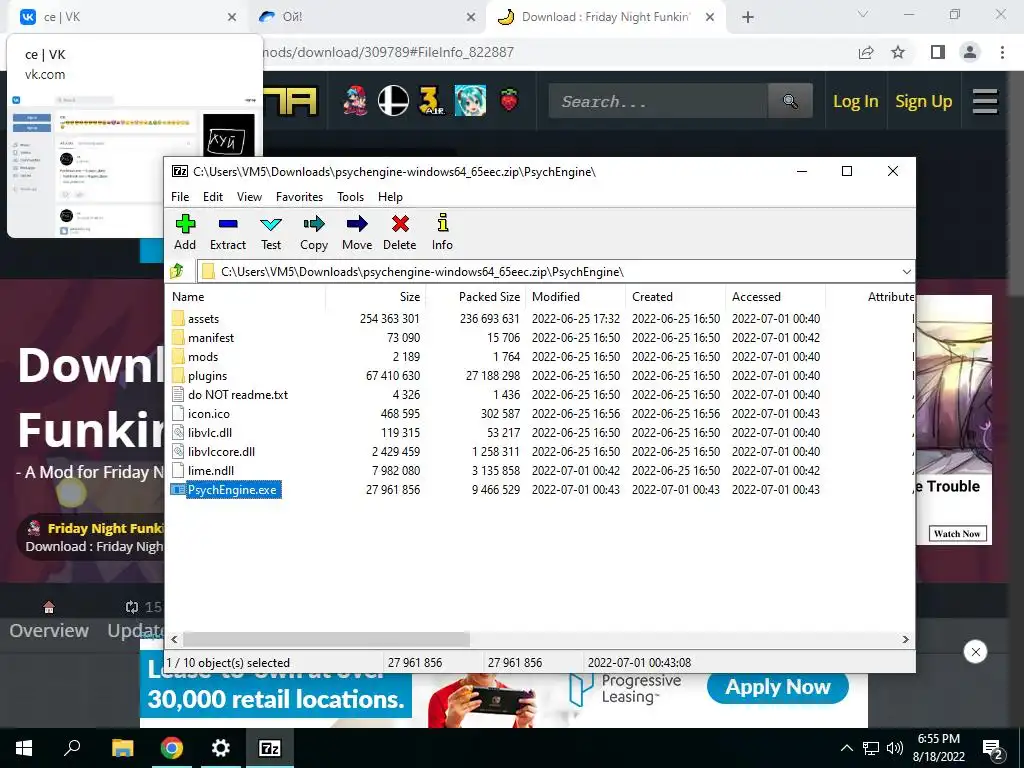Click the 7-Zip address path field
1024x768 pixels.
pos(555,272)
